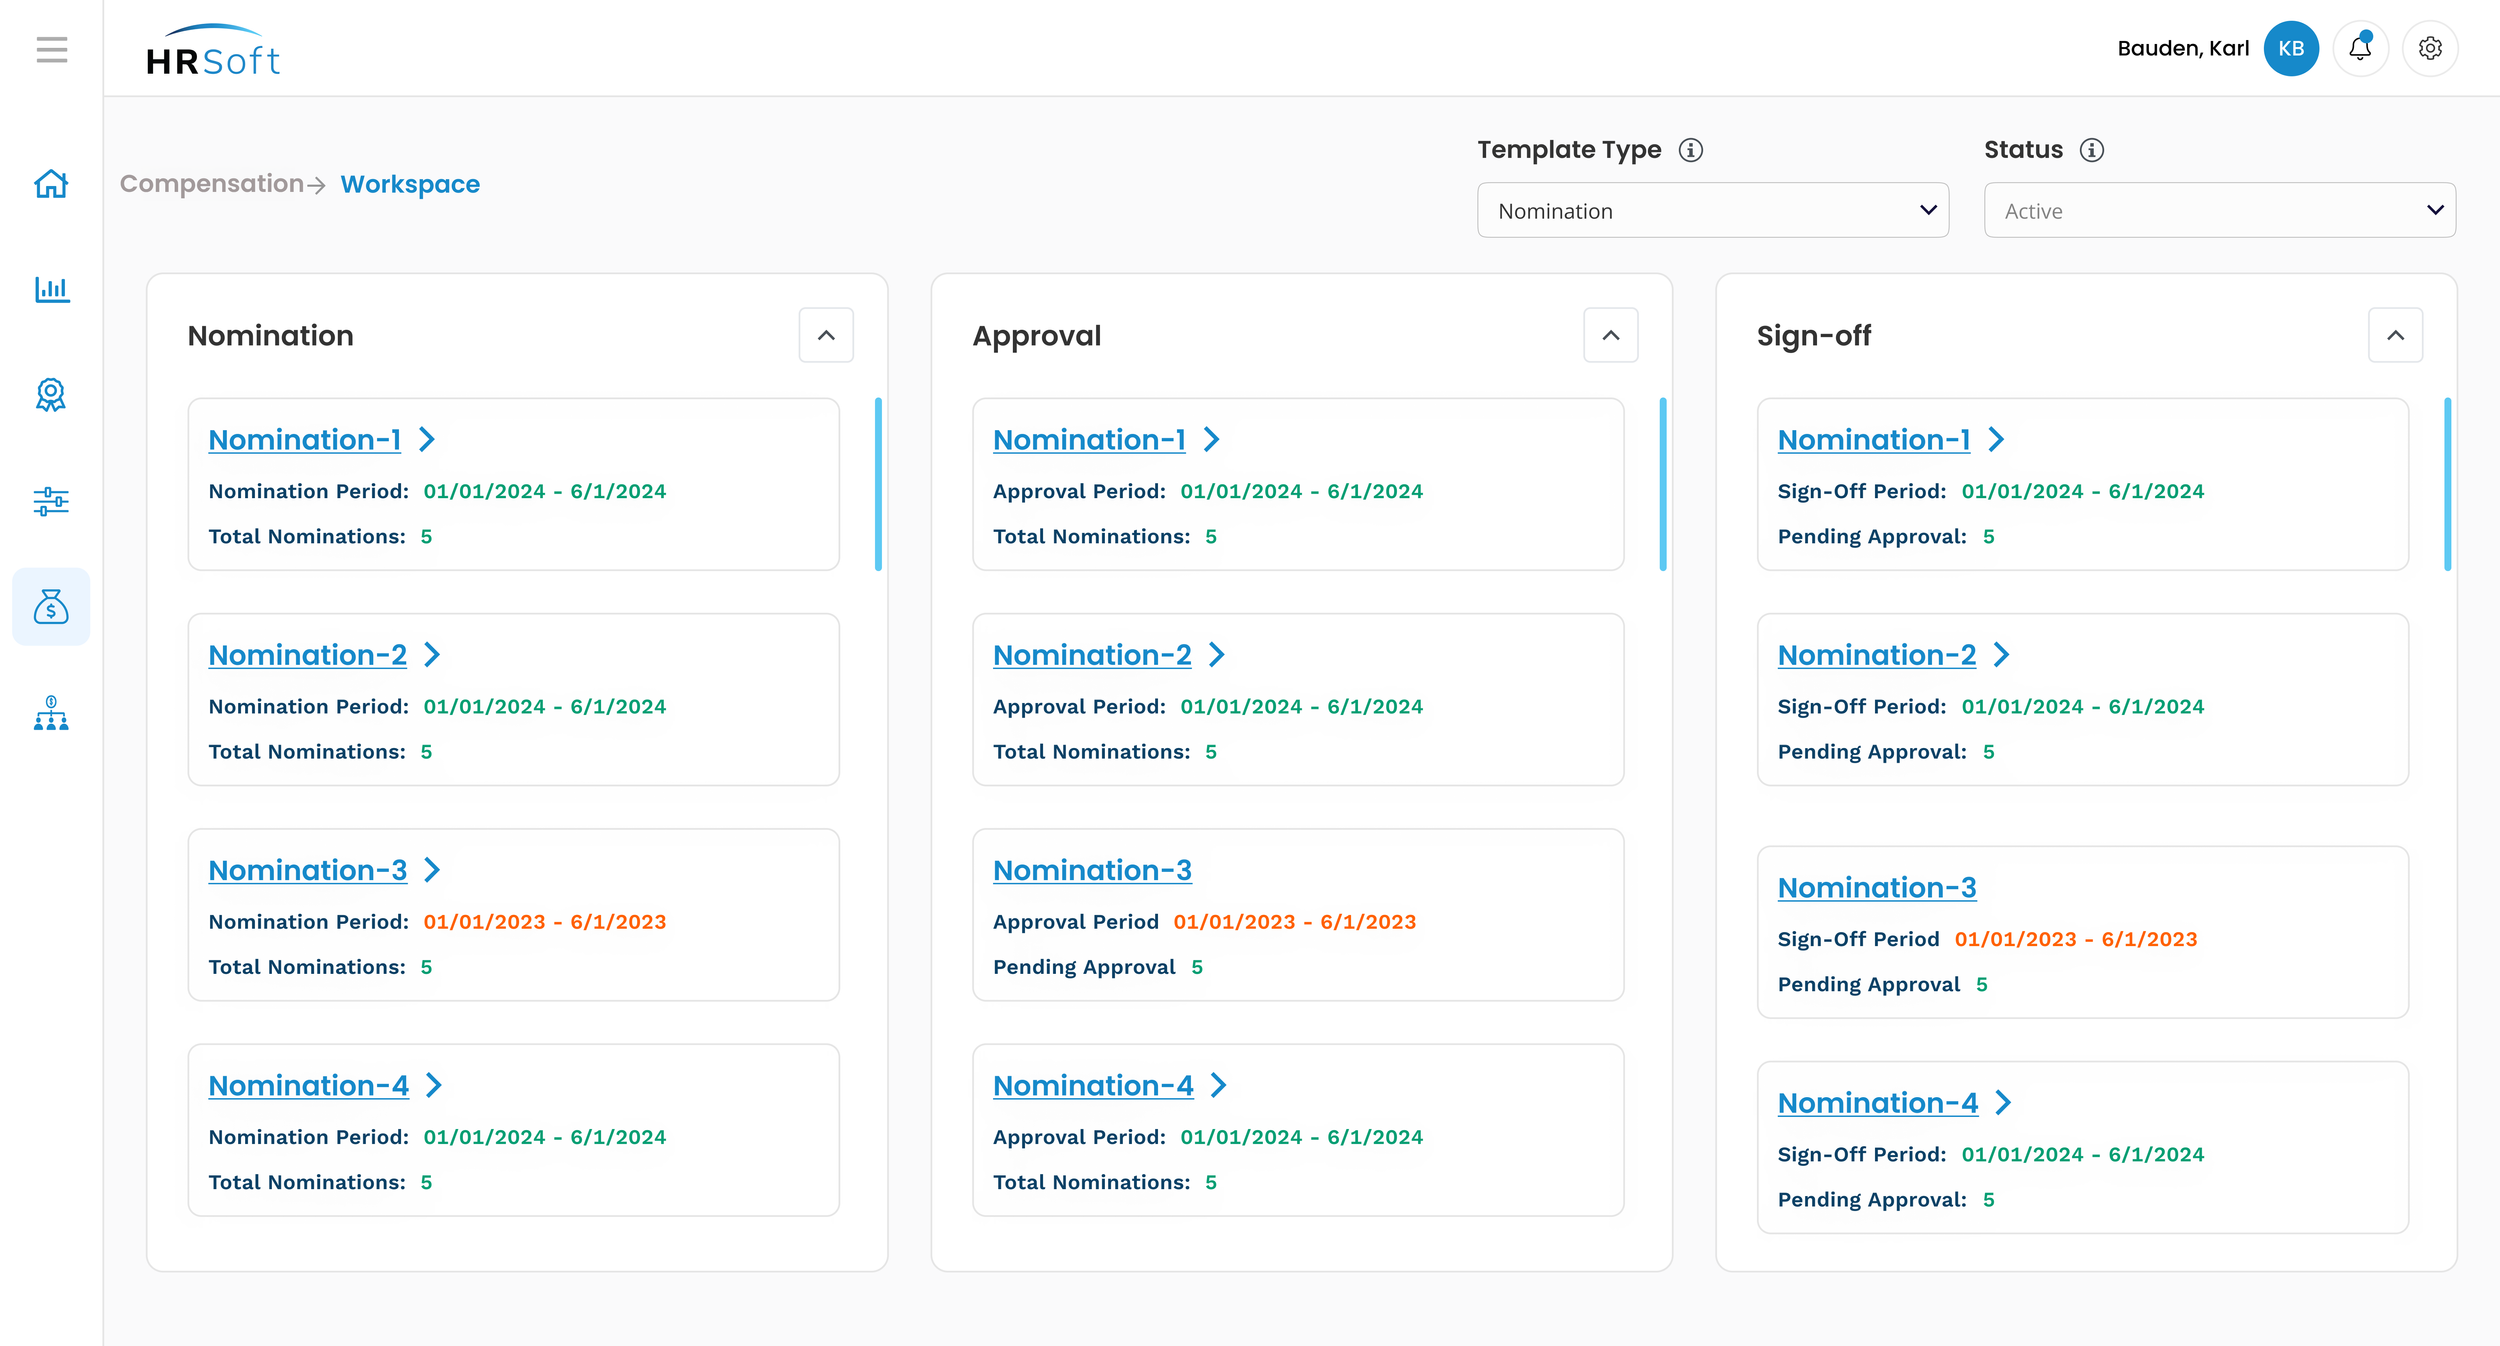Open the org hierarchy sidebar icon

click(51, 713)
